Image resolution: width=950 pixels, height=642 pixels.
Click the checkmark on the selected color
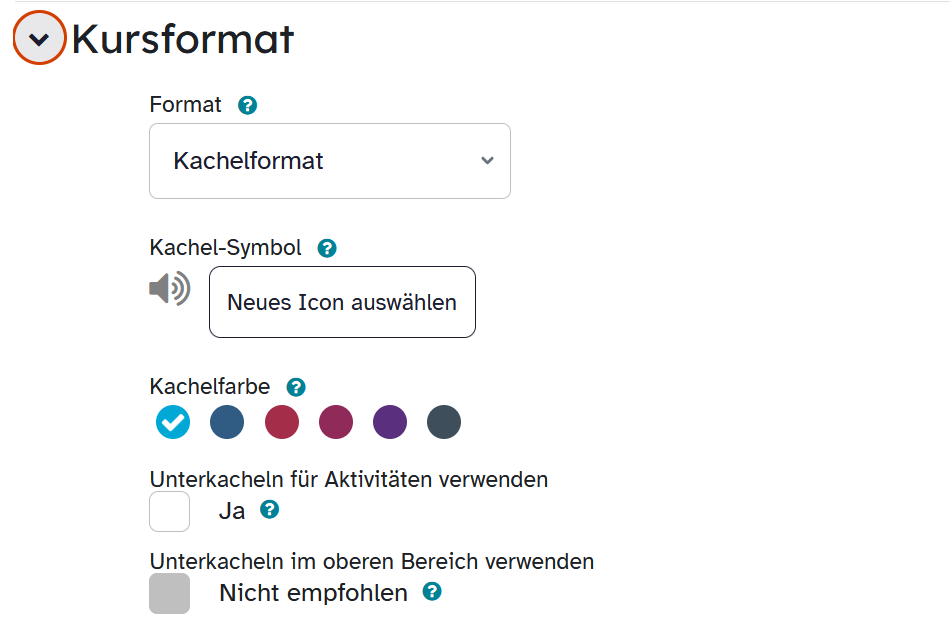click(172, 422)
